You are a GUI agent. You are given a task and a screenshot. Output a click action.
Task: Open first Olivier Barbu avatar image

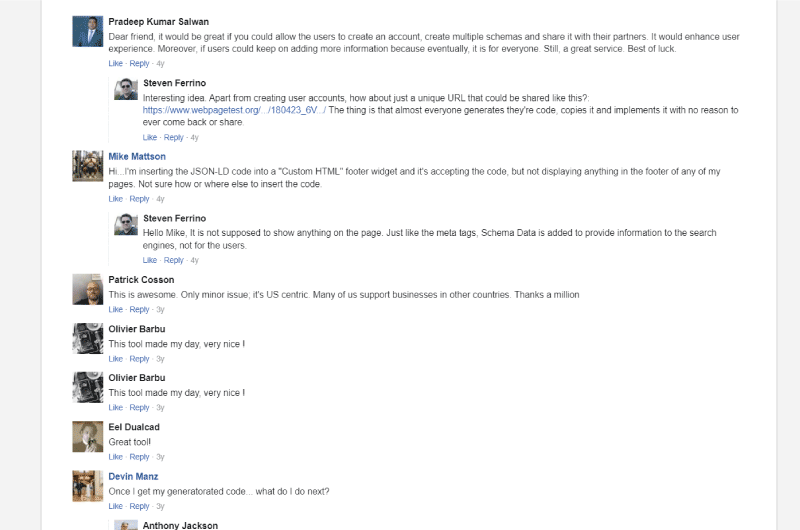point(88,338)
